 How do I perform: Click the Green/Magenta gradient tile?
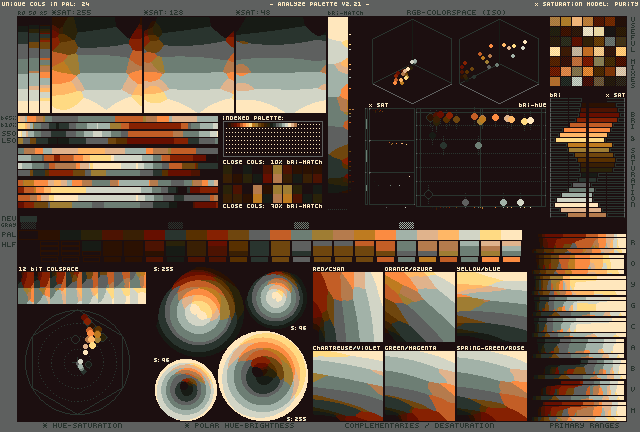(419, 384)
